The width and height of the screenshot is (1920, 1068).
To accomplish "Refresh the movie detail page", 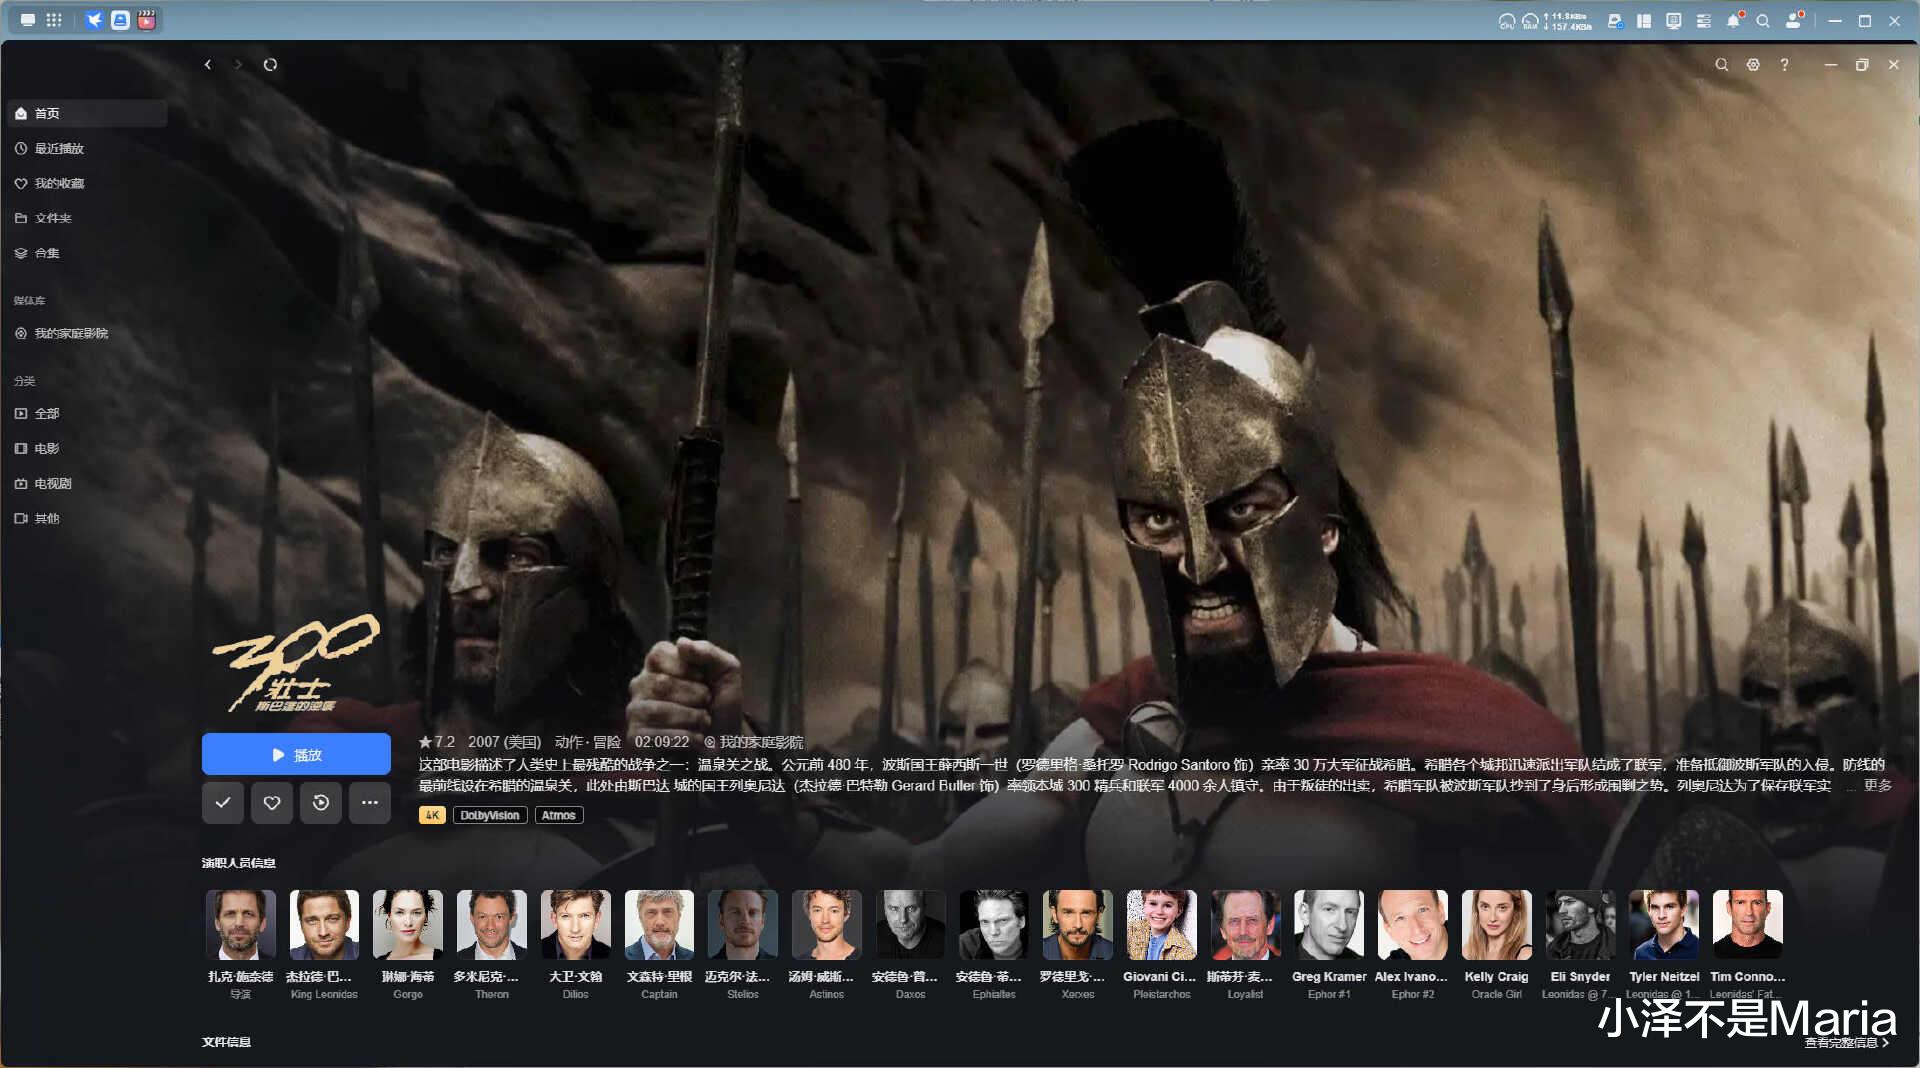I will point(270,65).
